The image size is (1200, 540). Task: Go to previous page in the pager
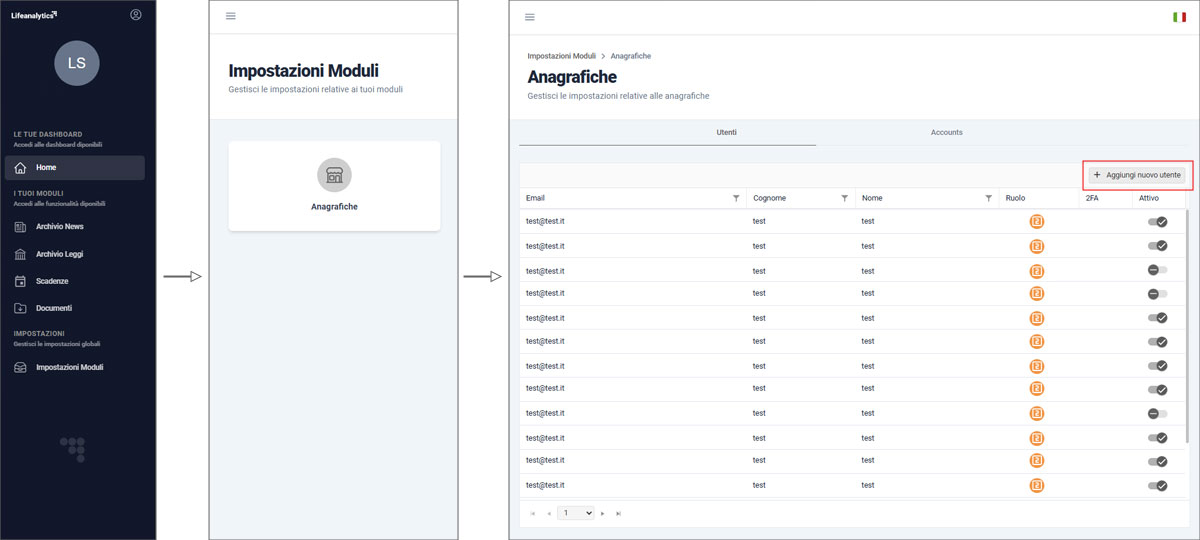coord(547,513)
